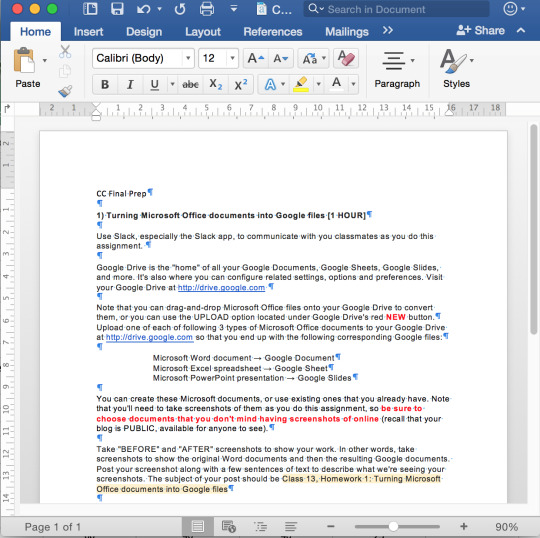Click the Copy icon
The image size is (540, 538).
coord(65,71)
